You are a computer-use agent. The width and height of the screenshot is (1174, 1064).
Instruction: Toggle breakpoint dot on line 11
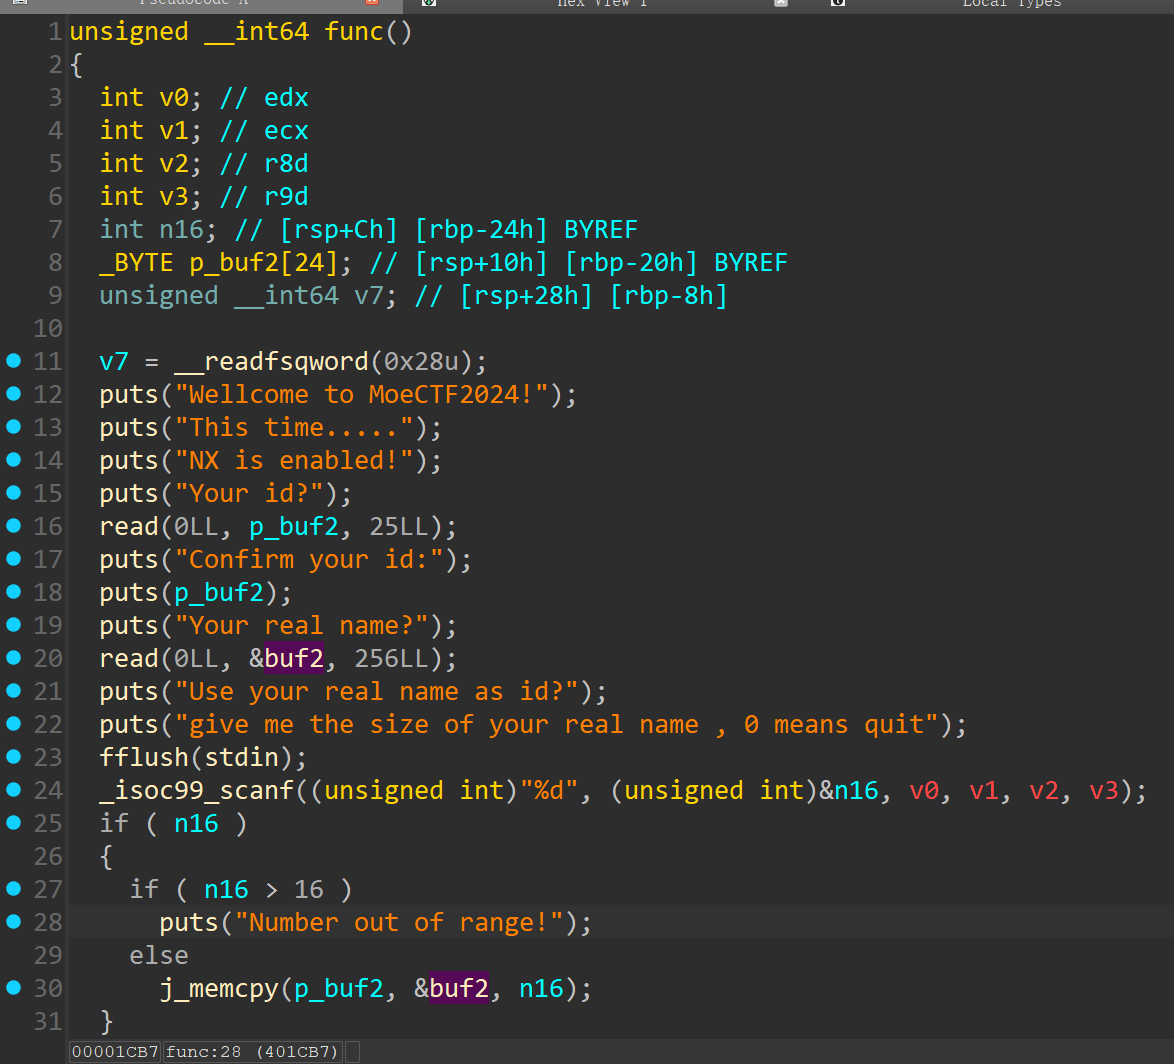(x=13, y=361)
